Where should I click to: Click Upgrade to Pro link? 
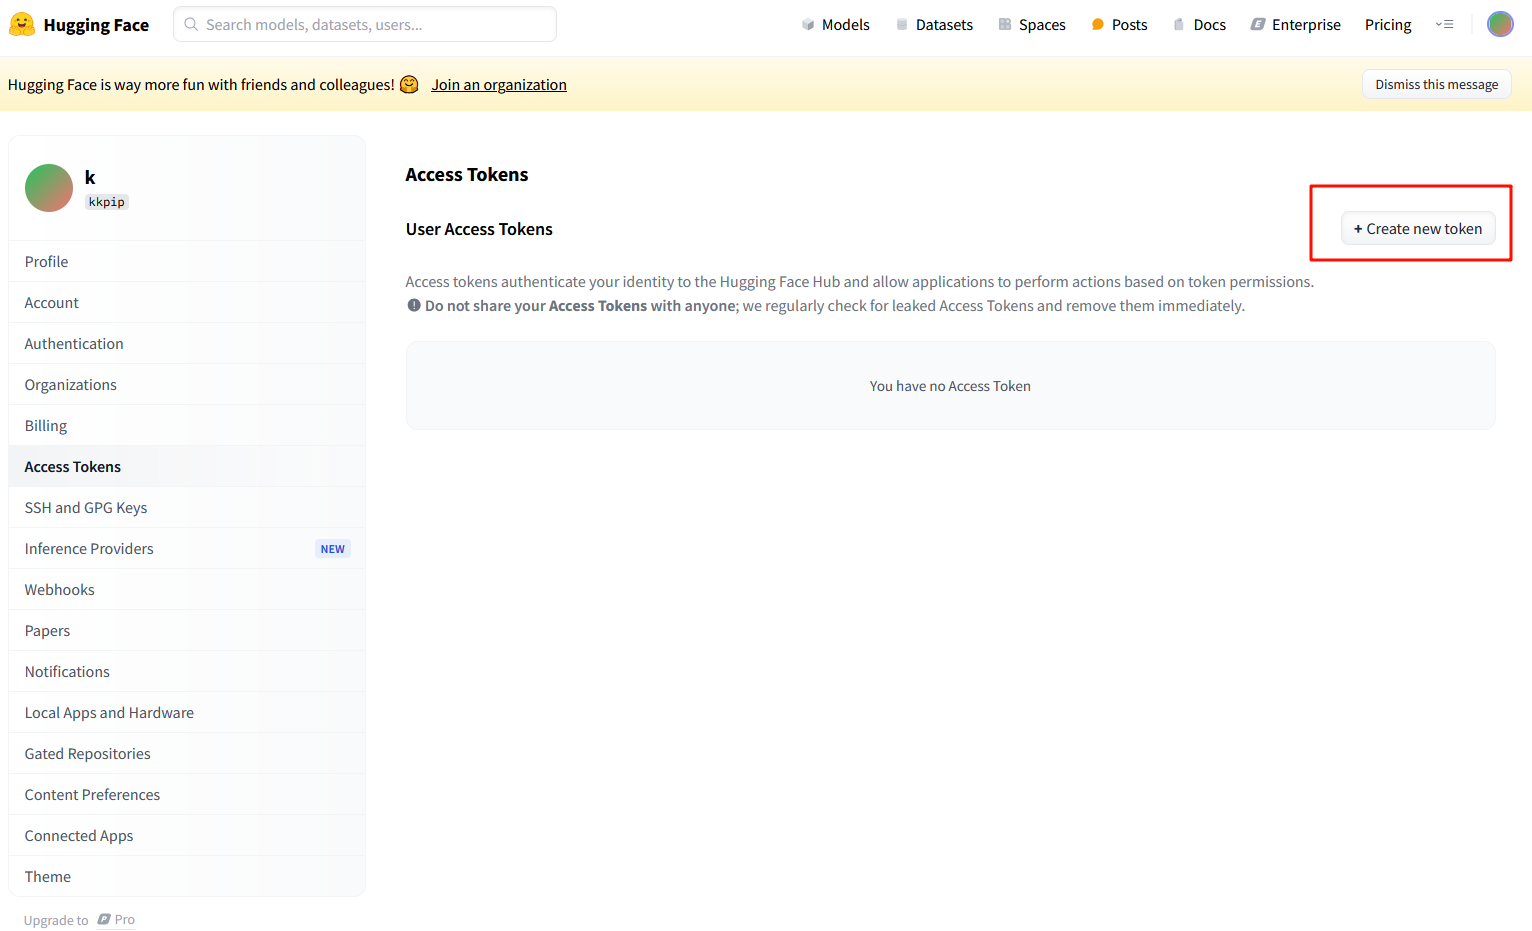79,920
